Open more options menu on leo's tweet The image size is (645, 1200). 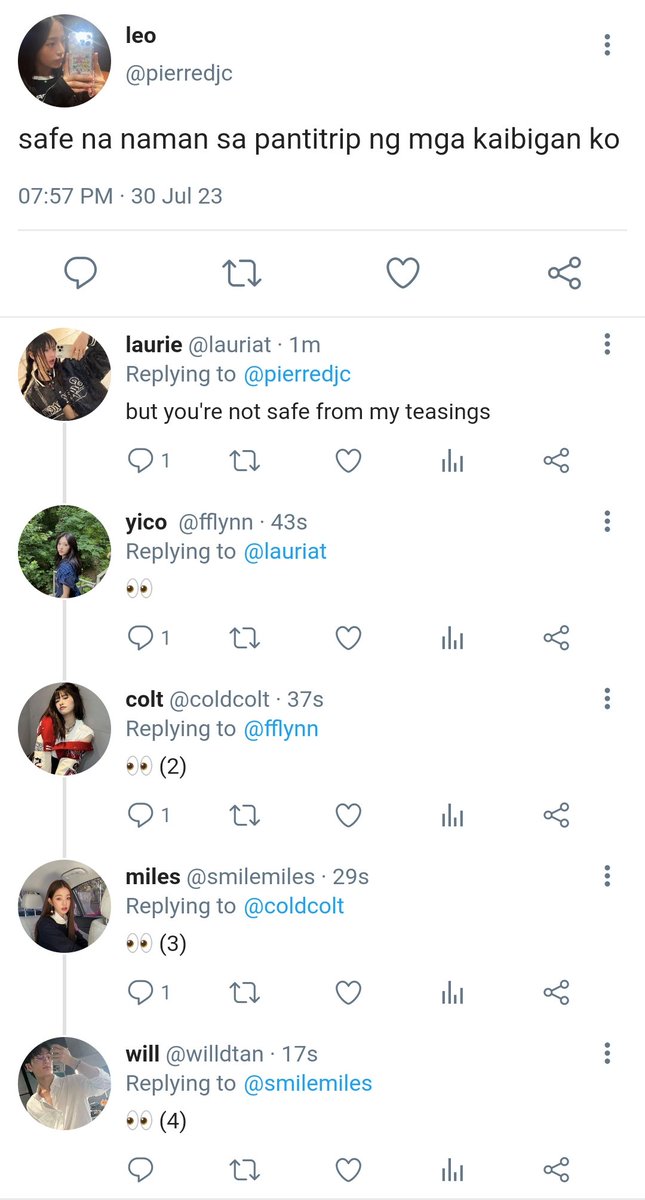click(x=607, y=45)
